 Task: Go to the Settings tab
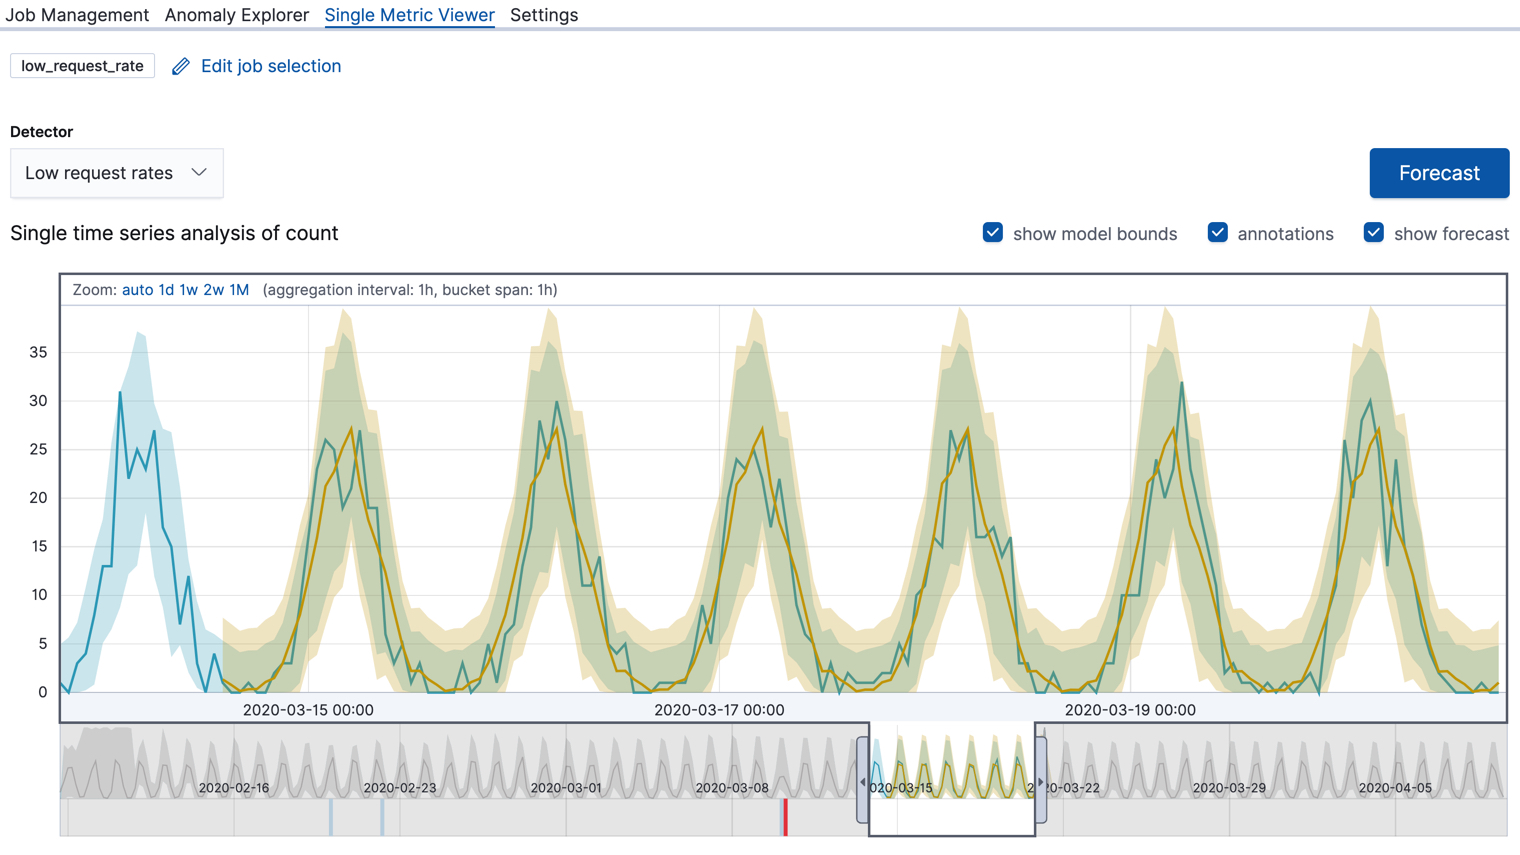544,15
